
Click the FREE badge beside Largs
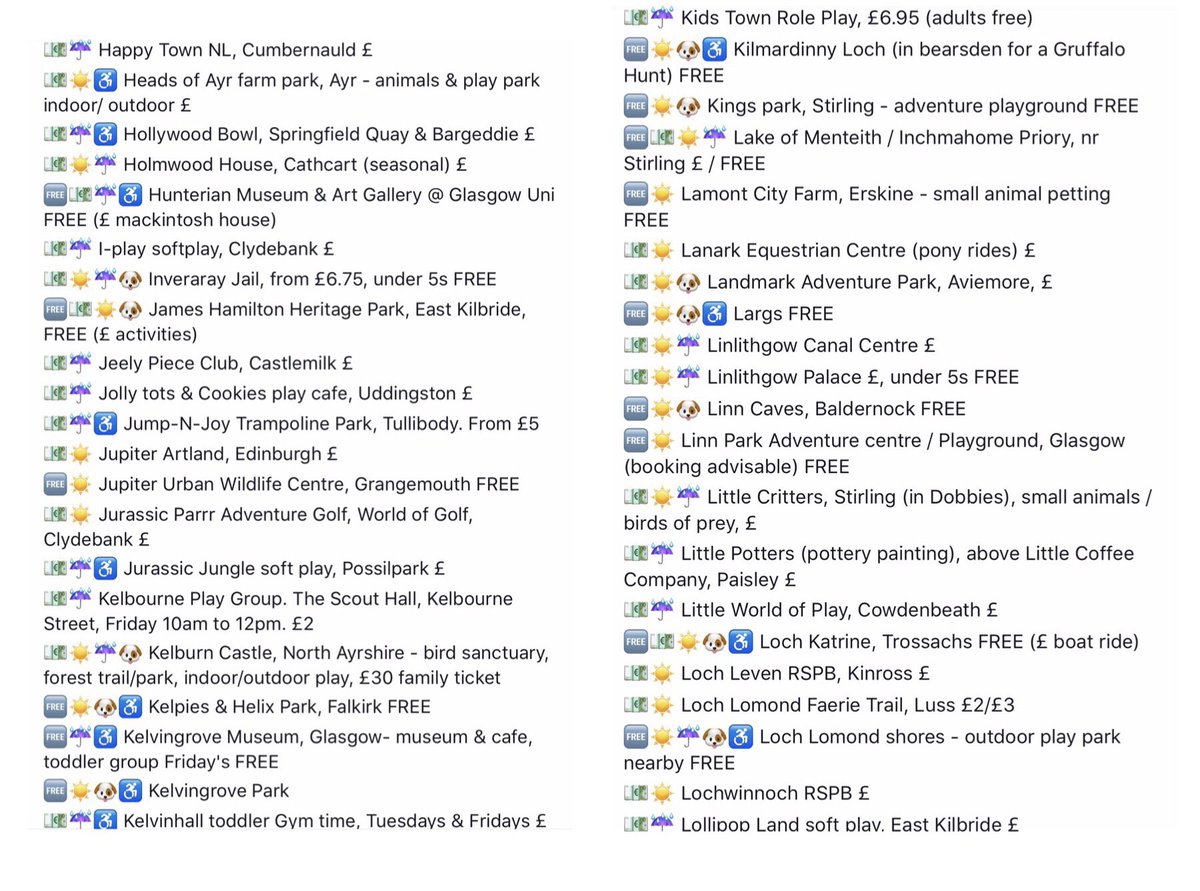[636, 313]
